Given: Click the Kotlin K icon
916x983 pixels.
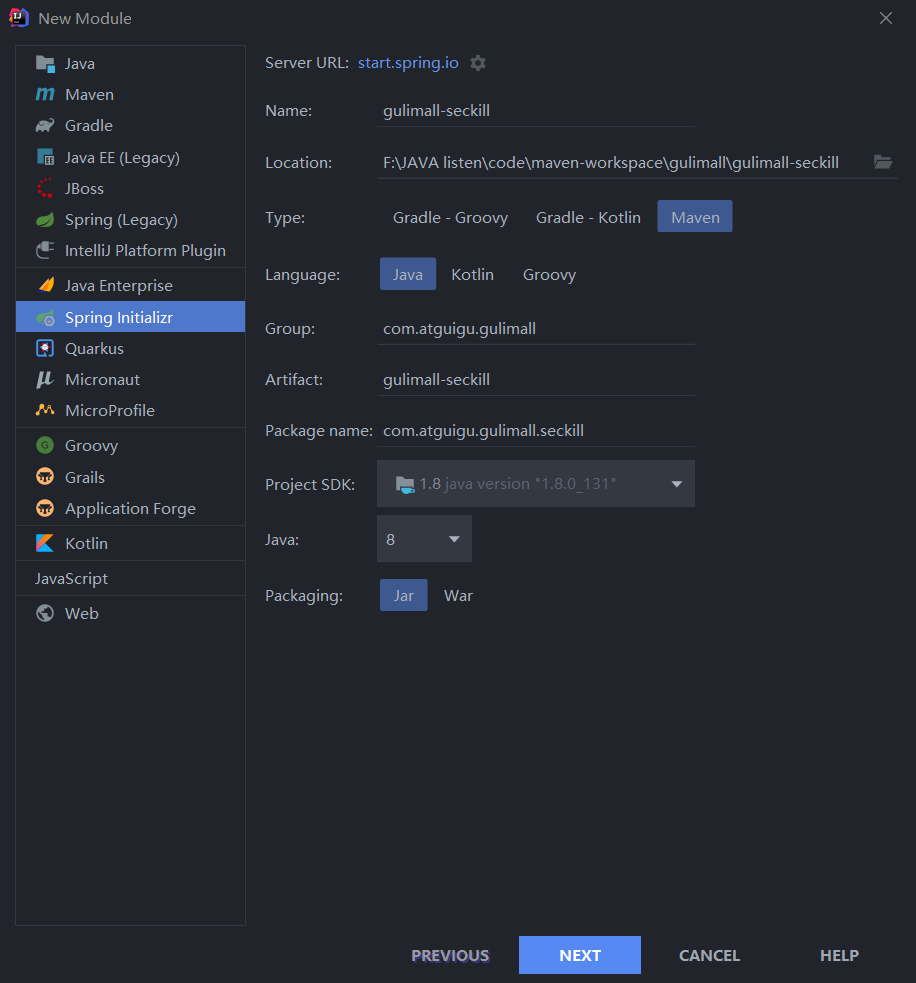Looking at the screenshot, I should (x=45, y=543).
